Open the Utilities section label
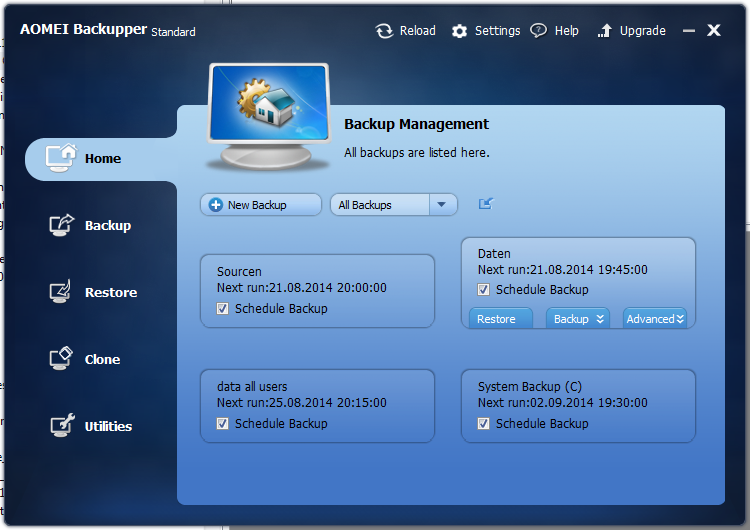750x530 pixels. pos(108,426)
